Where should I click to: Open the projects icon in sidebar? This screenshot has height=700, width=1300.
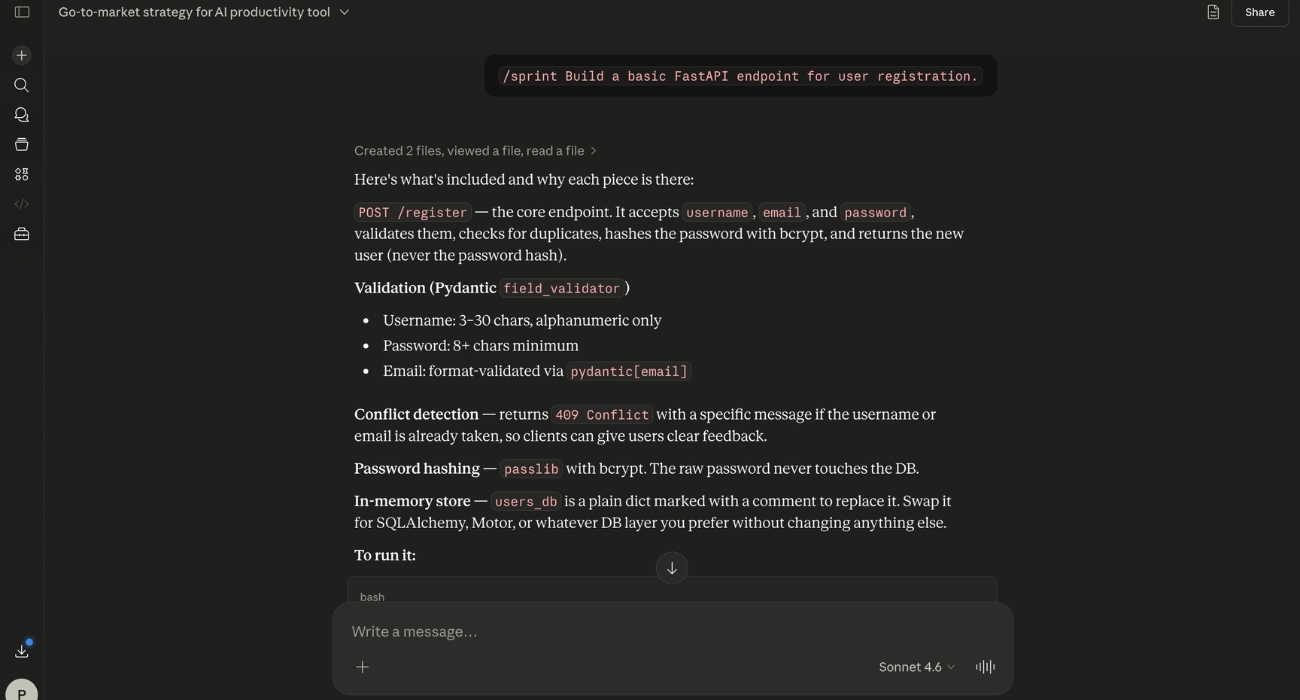pyautogui.click(x=22, y=144)
